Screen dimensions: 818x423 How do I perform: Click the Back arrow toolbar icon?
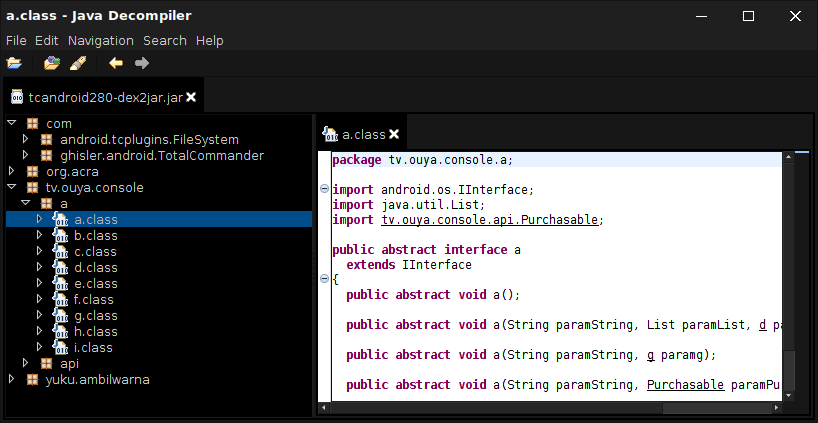pos(116,63)
